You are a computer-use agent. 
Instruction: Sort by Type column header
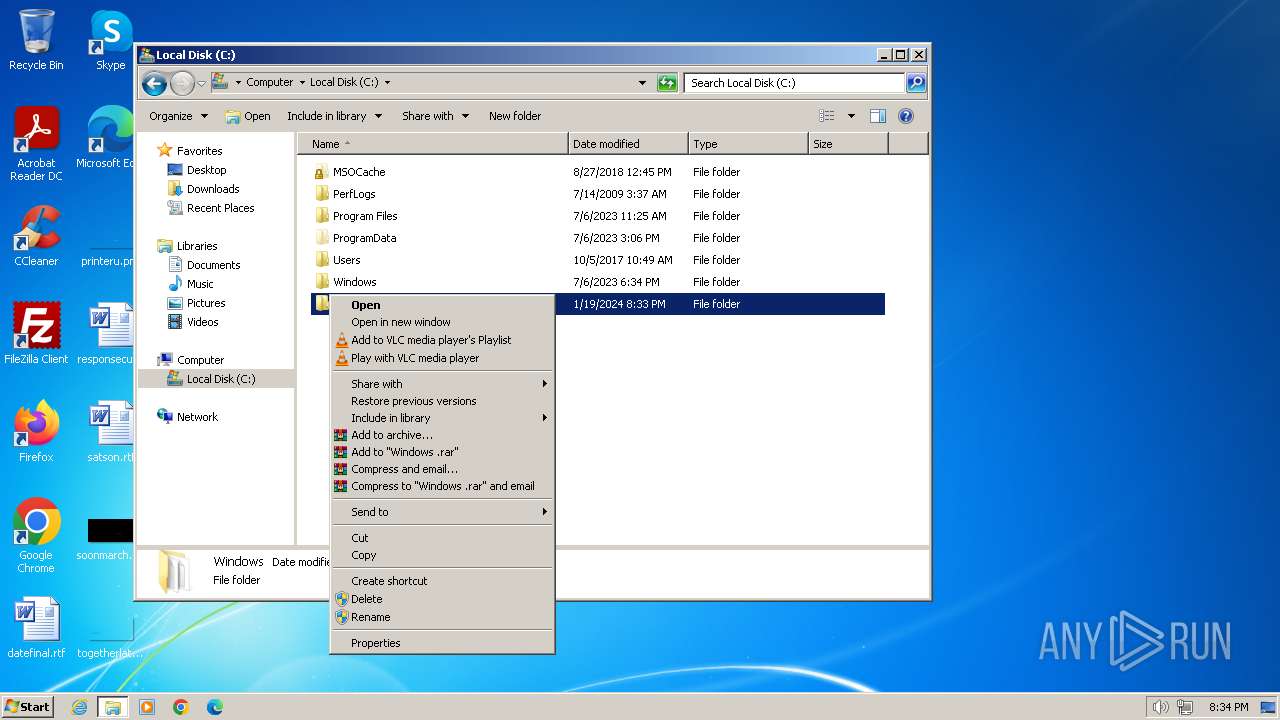click(x=748, y=144)
